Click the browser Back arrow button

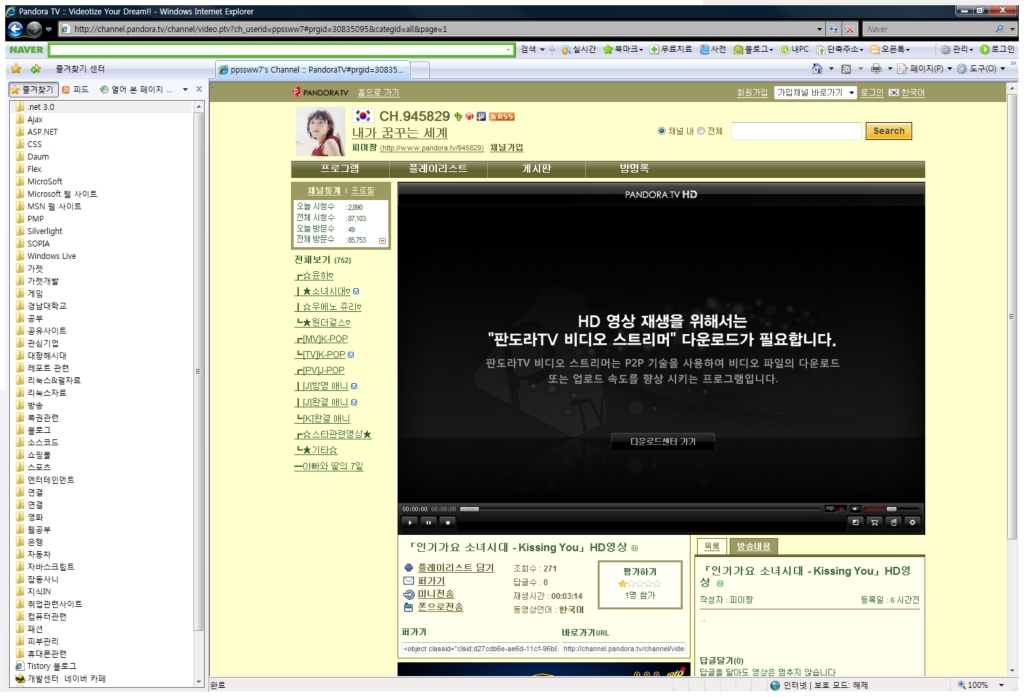(15, 29)
